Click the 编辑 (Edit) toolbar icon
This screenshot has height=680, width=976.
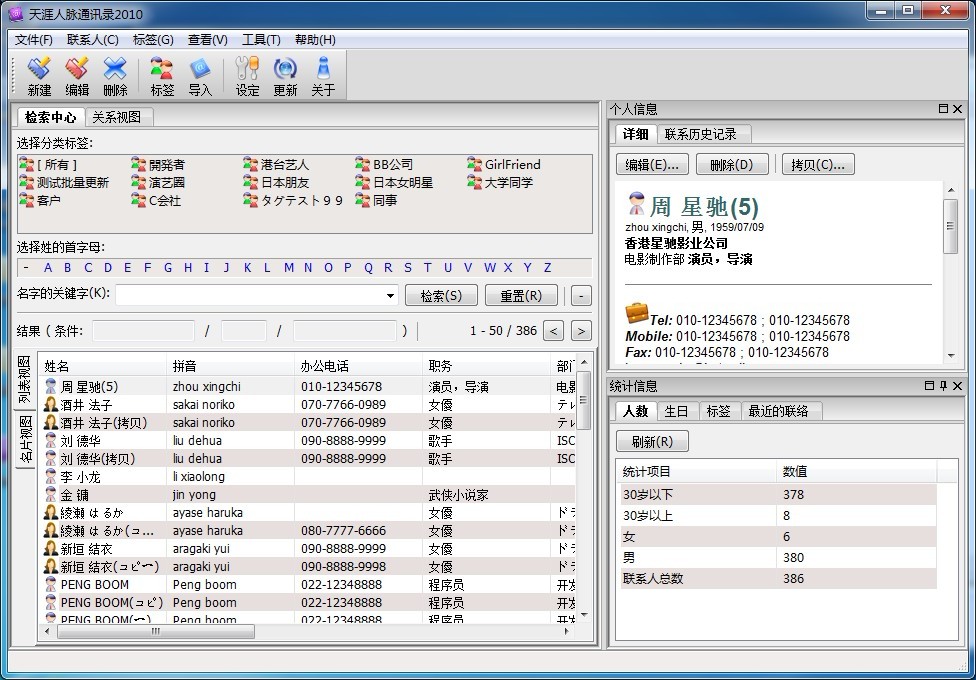77,76
